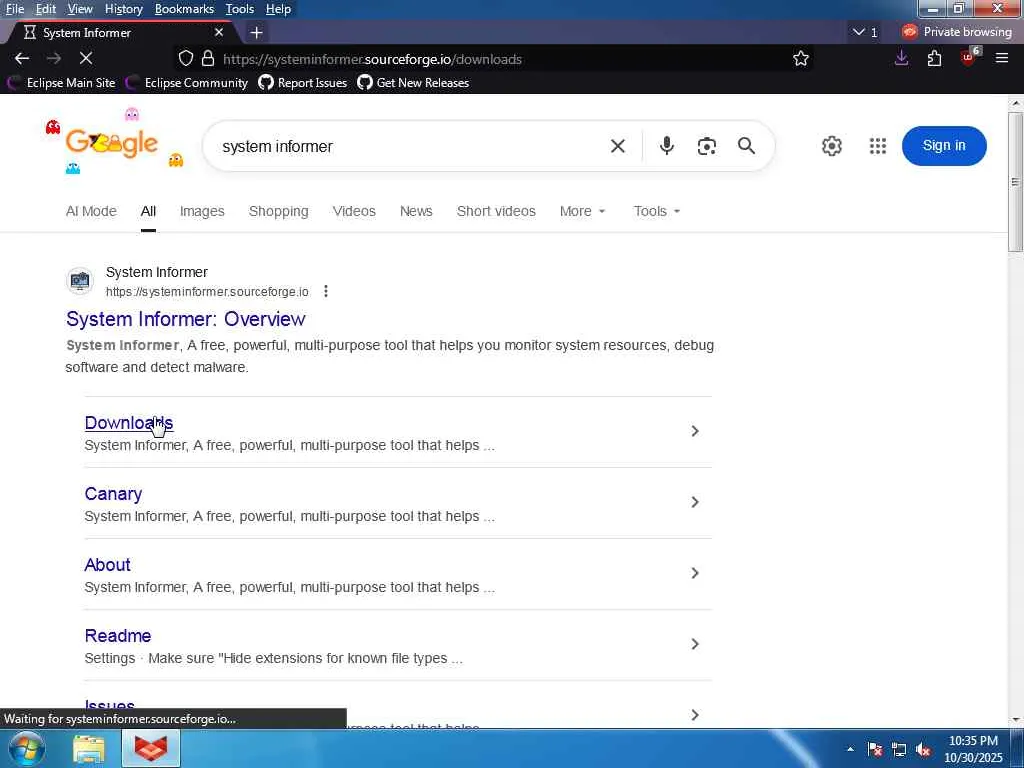The height and width of the screenshot is (768, 1024).
Task: Open the Help menu
Action: point(278,9)
